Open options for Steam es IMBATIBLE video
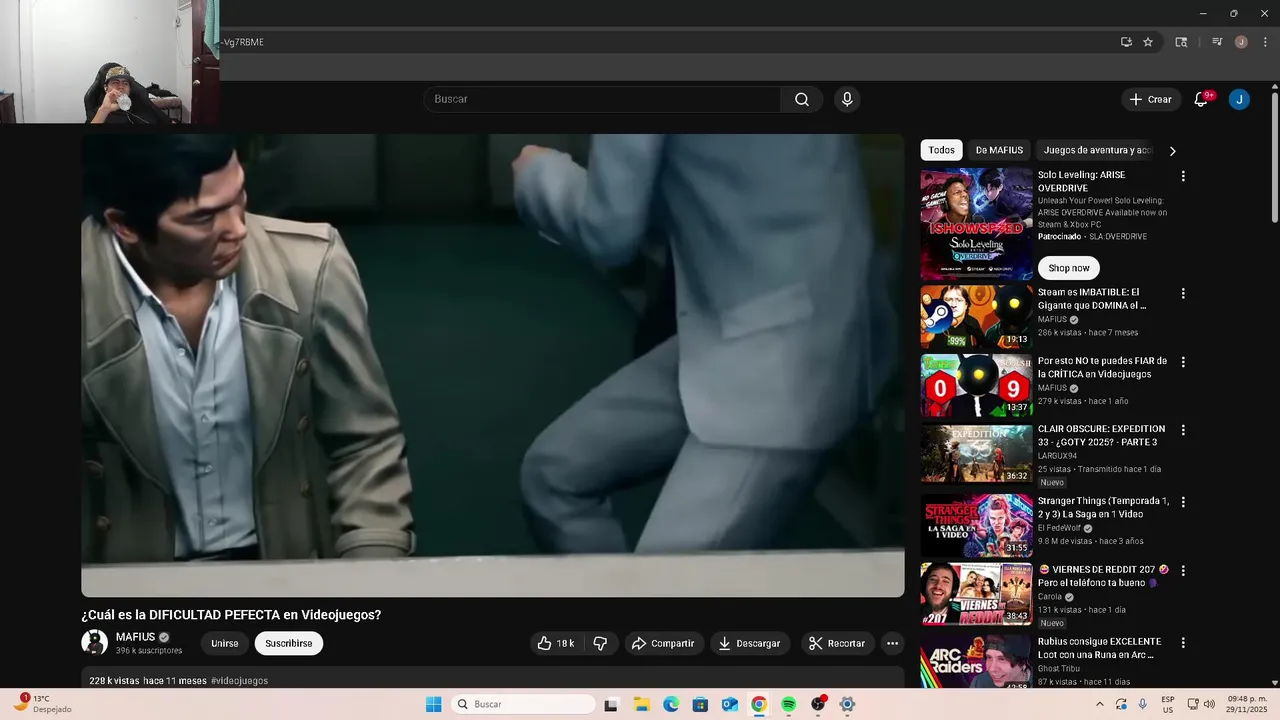Screen dimensions: 1280x720 1183,294
